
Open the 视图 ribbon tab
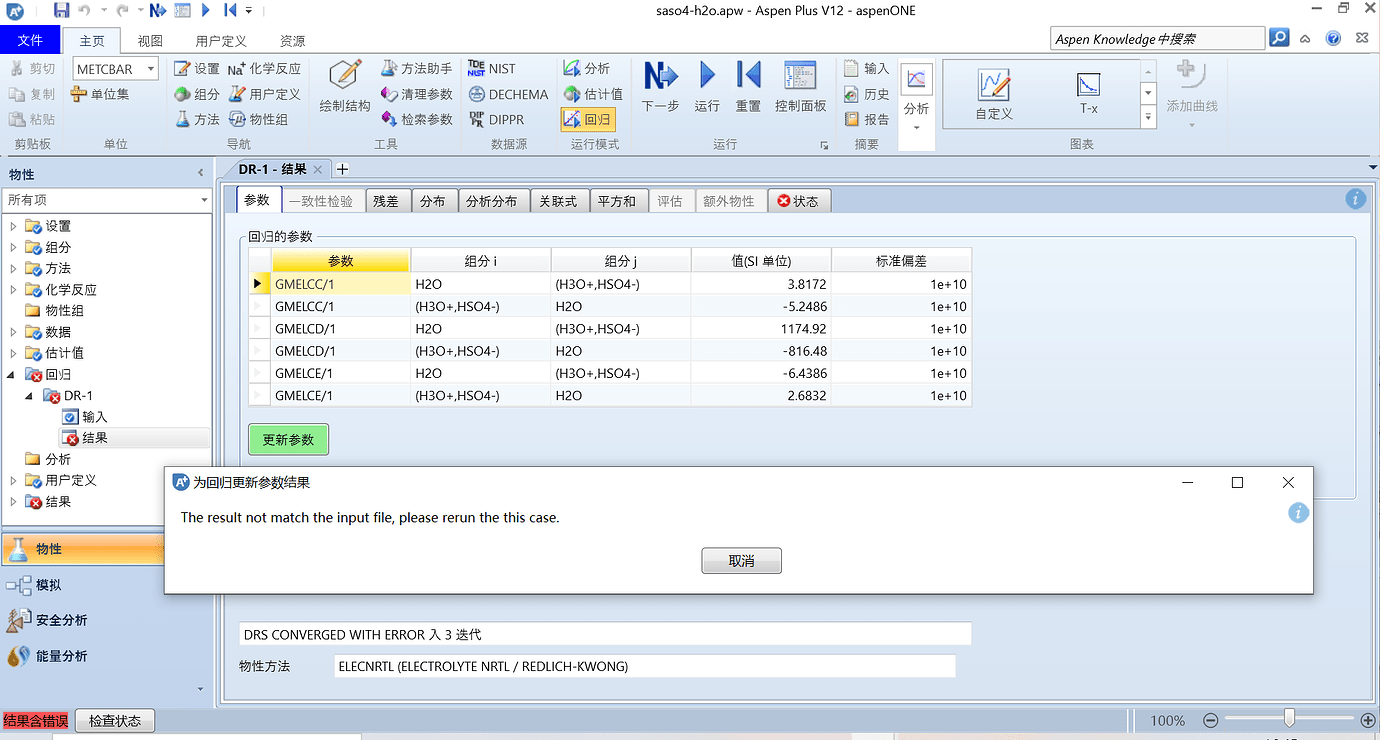(150, 41)
